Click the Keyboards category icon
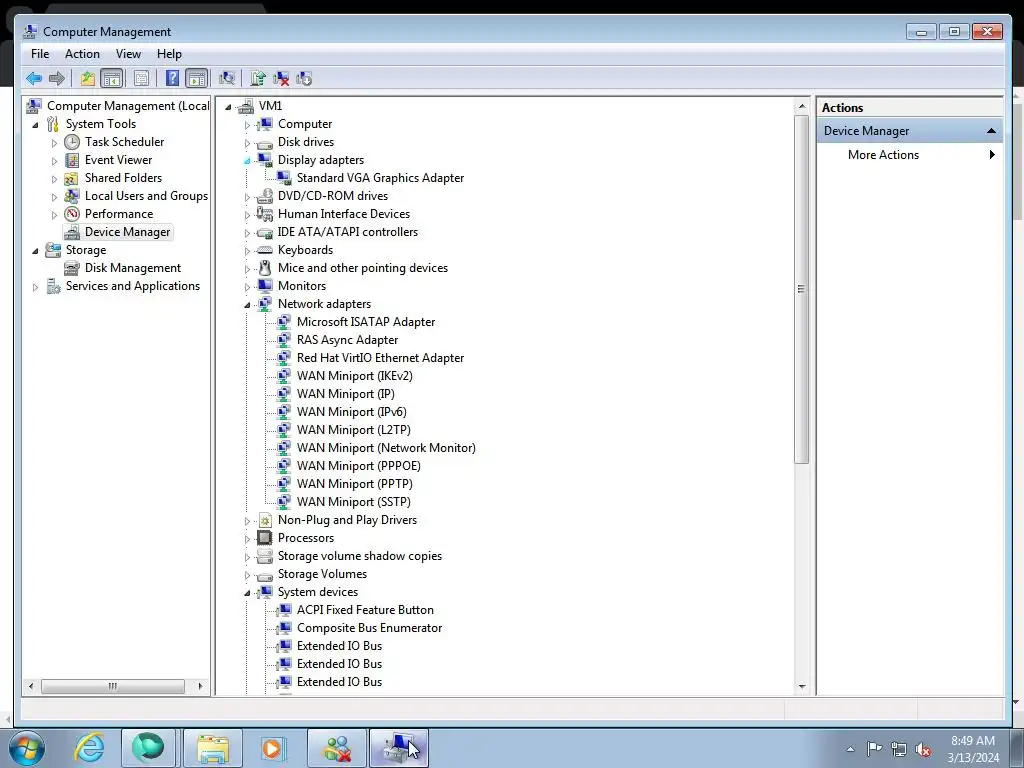This screenshot has height=768, width=1024. pyautogui.click(x=264, y=250)
